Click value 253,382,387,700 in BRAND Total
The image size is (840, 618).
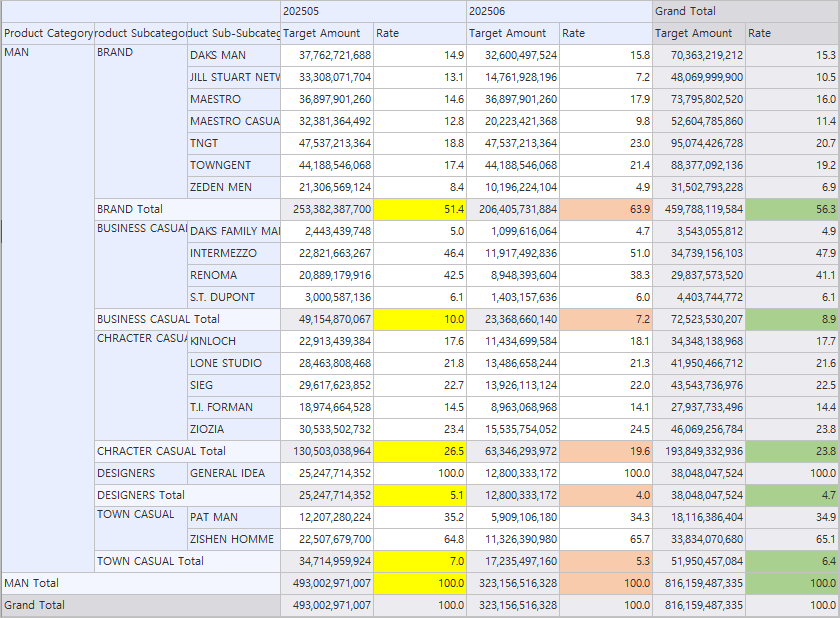(x=327, y=209)
